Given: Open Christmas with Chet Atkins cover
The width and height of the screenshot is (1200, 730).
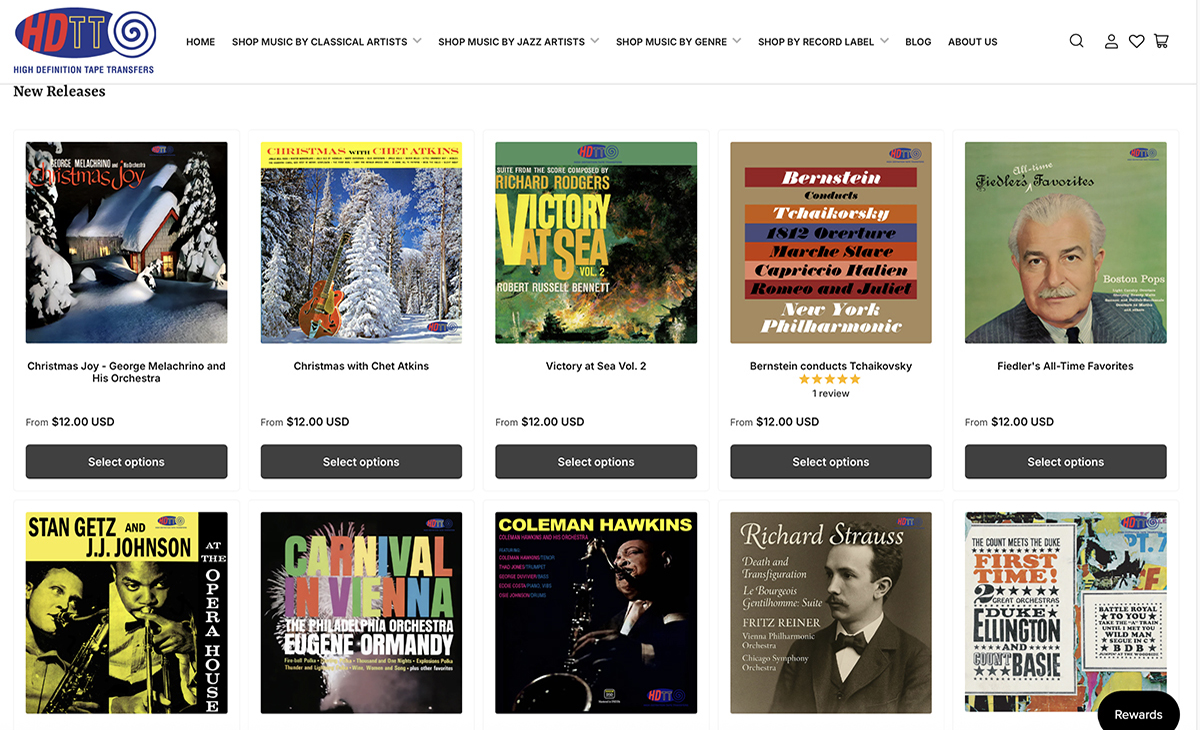Looking at the screenshot, I should pyautogui.click(x=361, y=243).
